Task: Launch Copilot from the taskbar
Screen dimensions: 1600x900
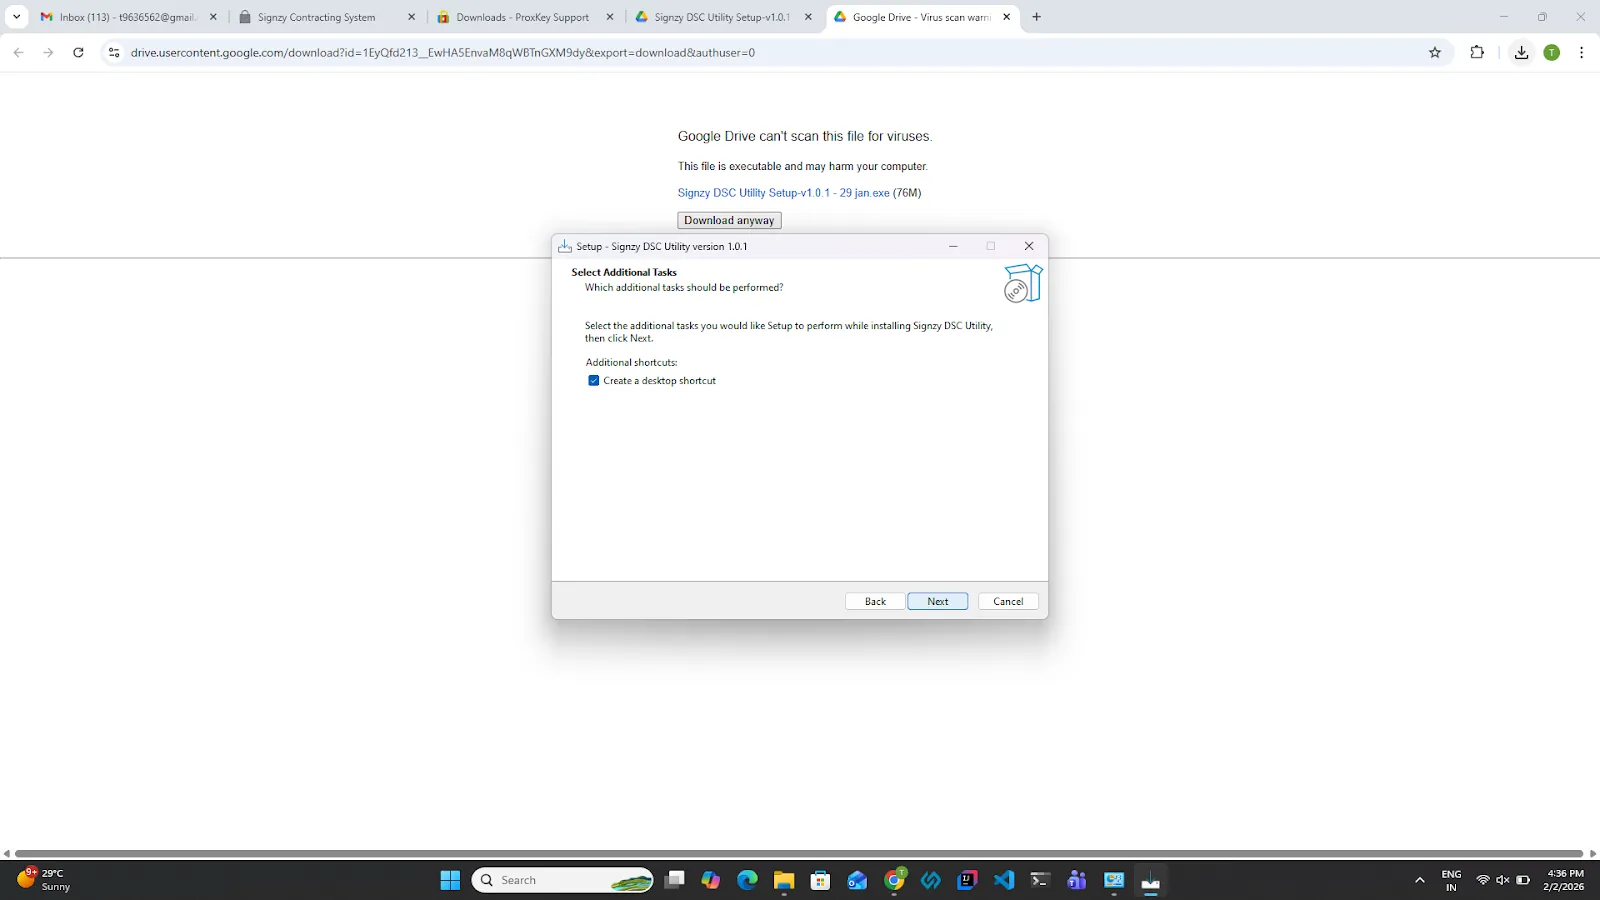Action: click(710, 880)
